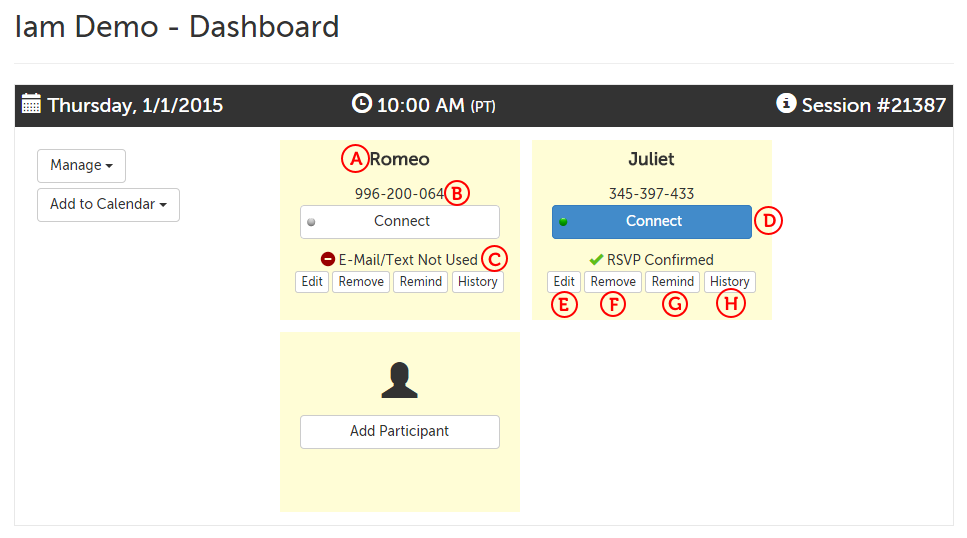
Task: Open the Manage dropdown menu
Action: 81,165
